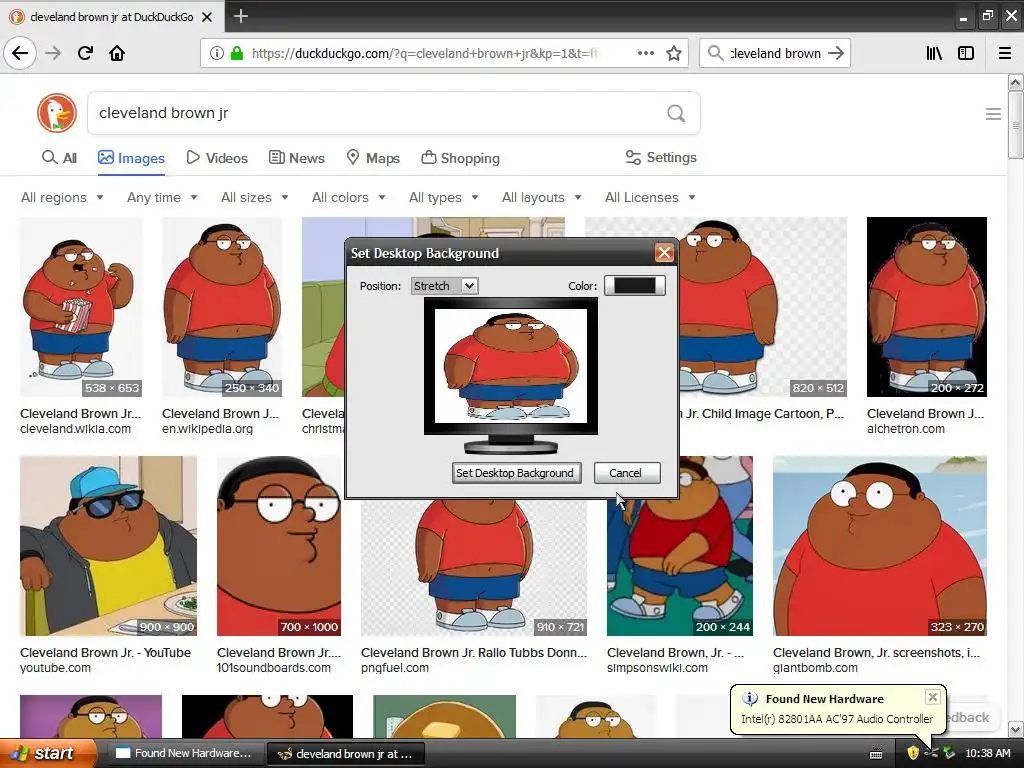The width and height of the screenshot is (1024, 768).
Task: Expand the All layouts filter
Action: [x=541, y=197]
